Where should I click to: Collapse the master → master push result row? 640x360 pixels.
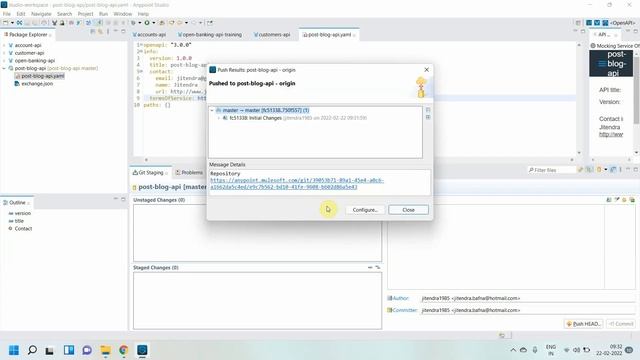(x=212, y=110)
